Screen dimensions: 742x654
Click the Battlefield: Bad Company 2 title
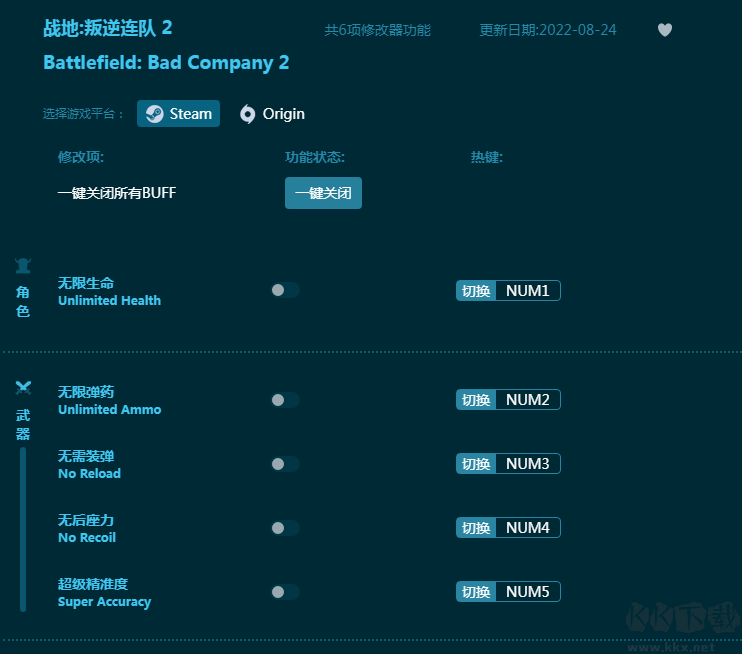tap(166, 63)
